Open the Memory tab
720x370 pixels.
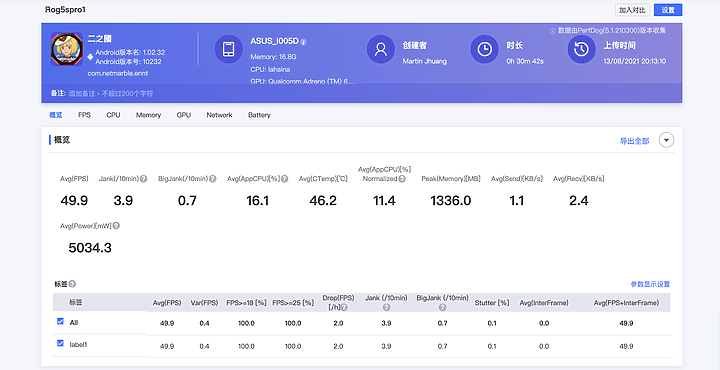(x=148, y=115)
